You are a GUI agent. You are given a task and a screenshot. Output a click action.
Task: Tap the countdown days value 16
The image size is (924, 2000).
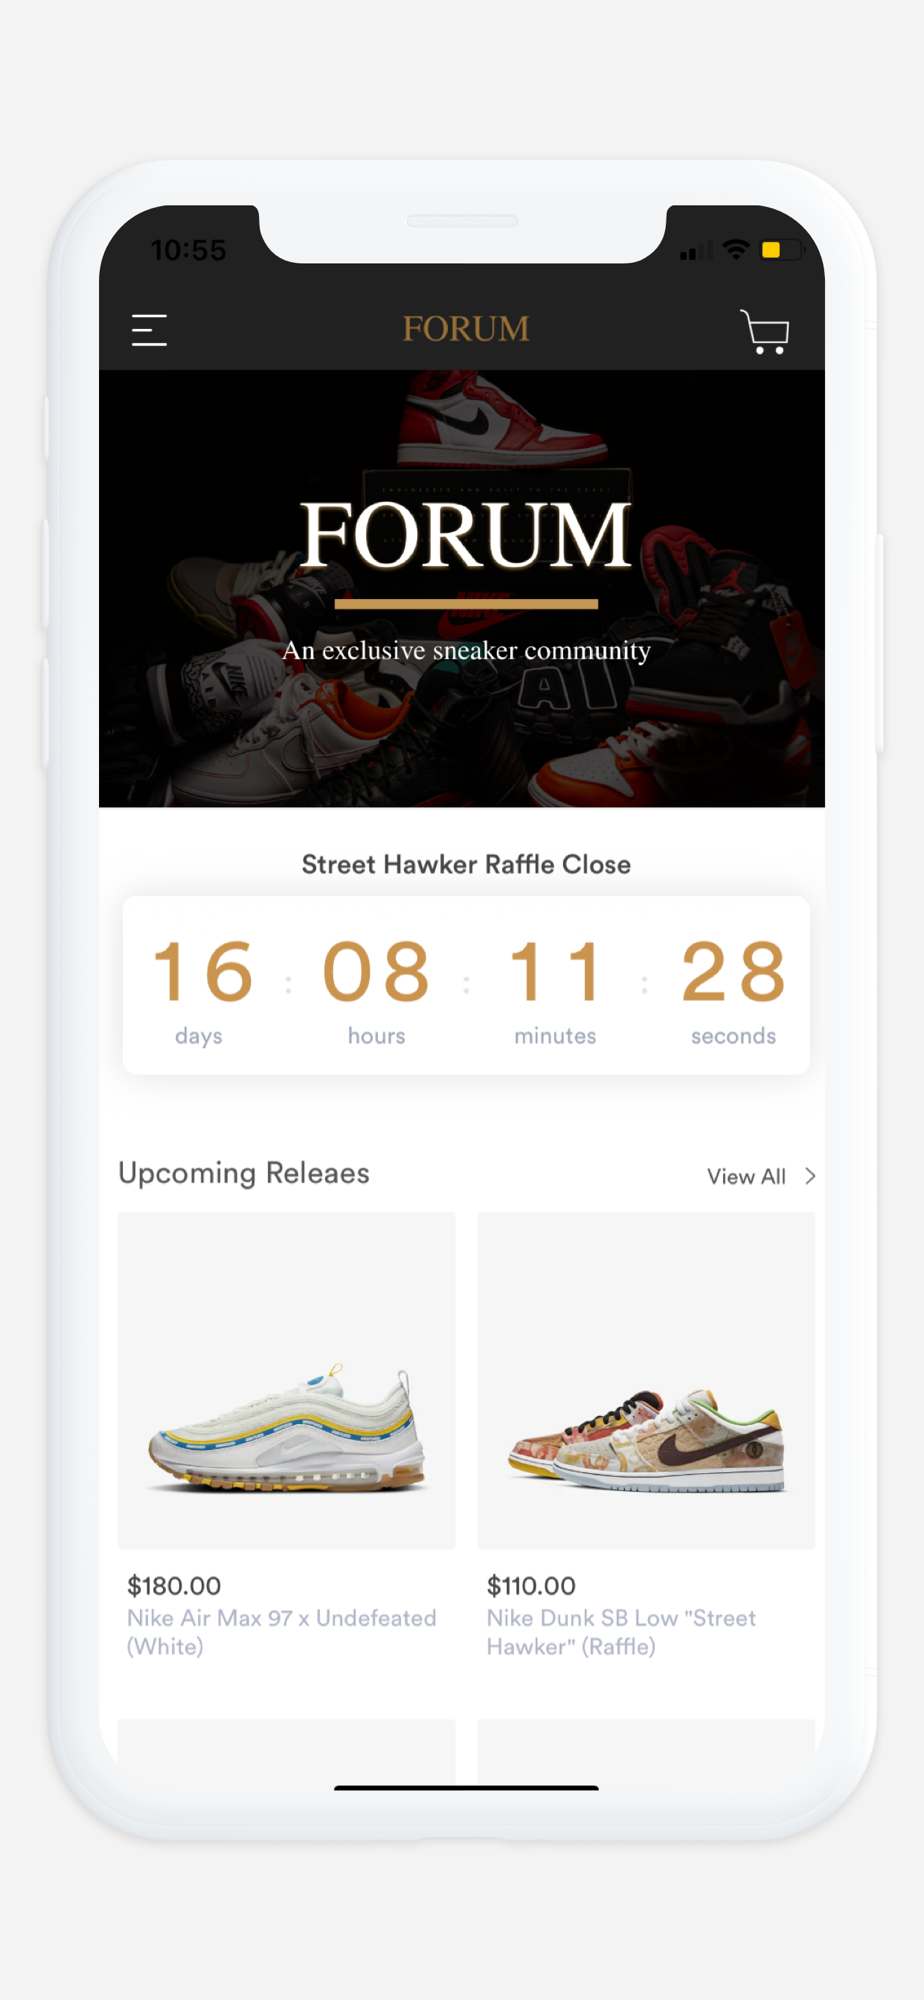203,971
